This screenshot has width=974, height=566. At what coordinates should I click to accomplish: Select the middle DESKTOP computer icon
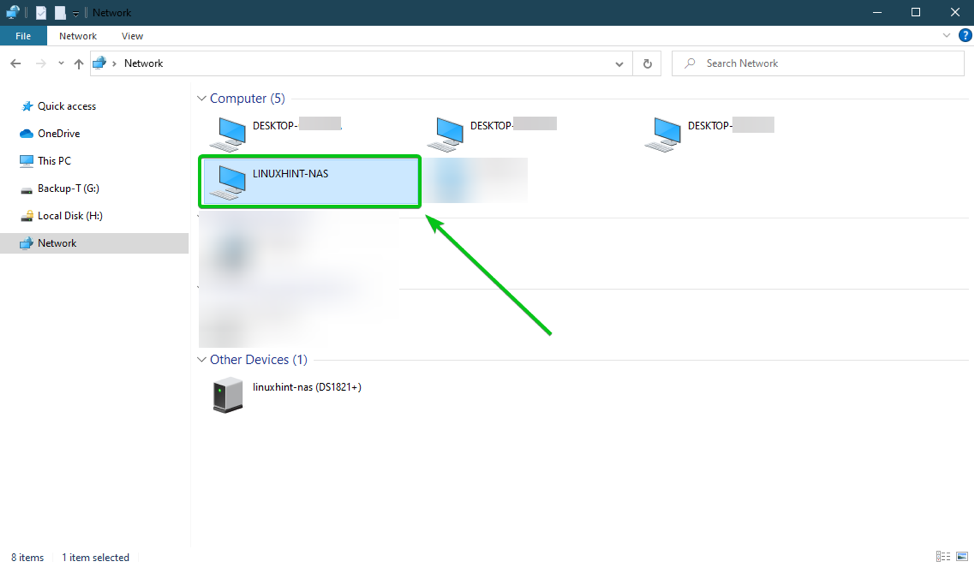[x=446, y=134]
